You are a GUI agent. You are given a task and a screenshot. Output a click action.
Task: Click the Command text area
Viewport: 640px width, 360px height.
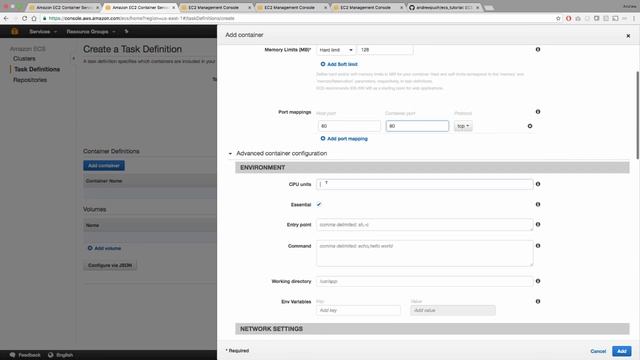pyautogui.click(x=424, y=253)
